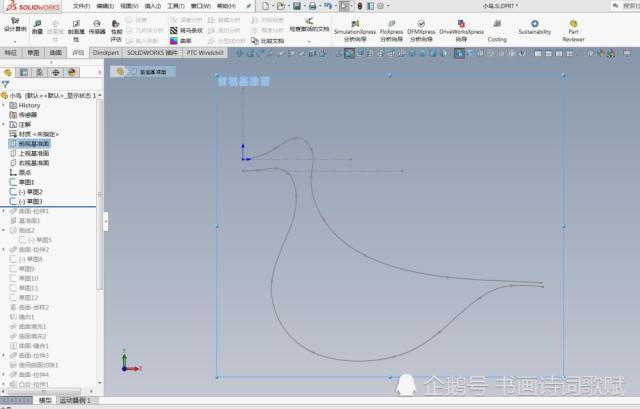Open the Sensor (传感器) tool

(97, 27)
